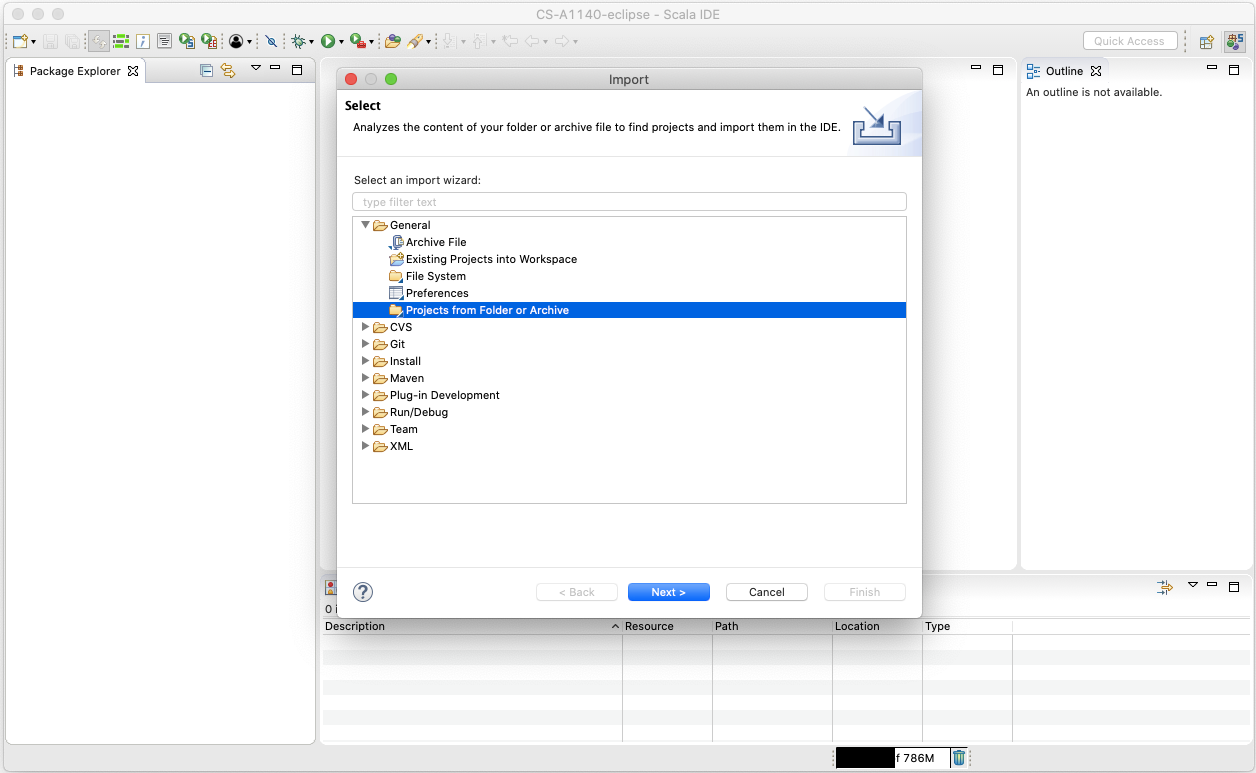This screenshot has height=773, width=1256.
Task: Select the Package Explorer tab
Action: 74,71
